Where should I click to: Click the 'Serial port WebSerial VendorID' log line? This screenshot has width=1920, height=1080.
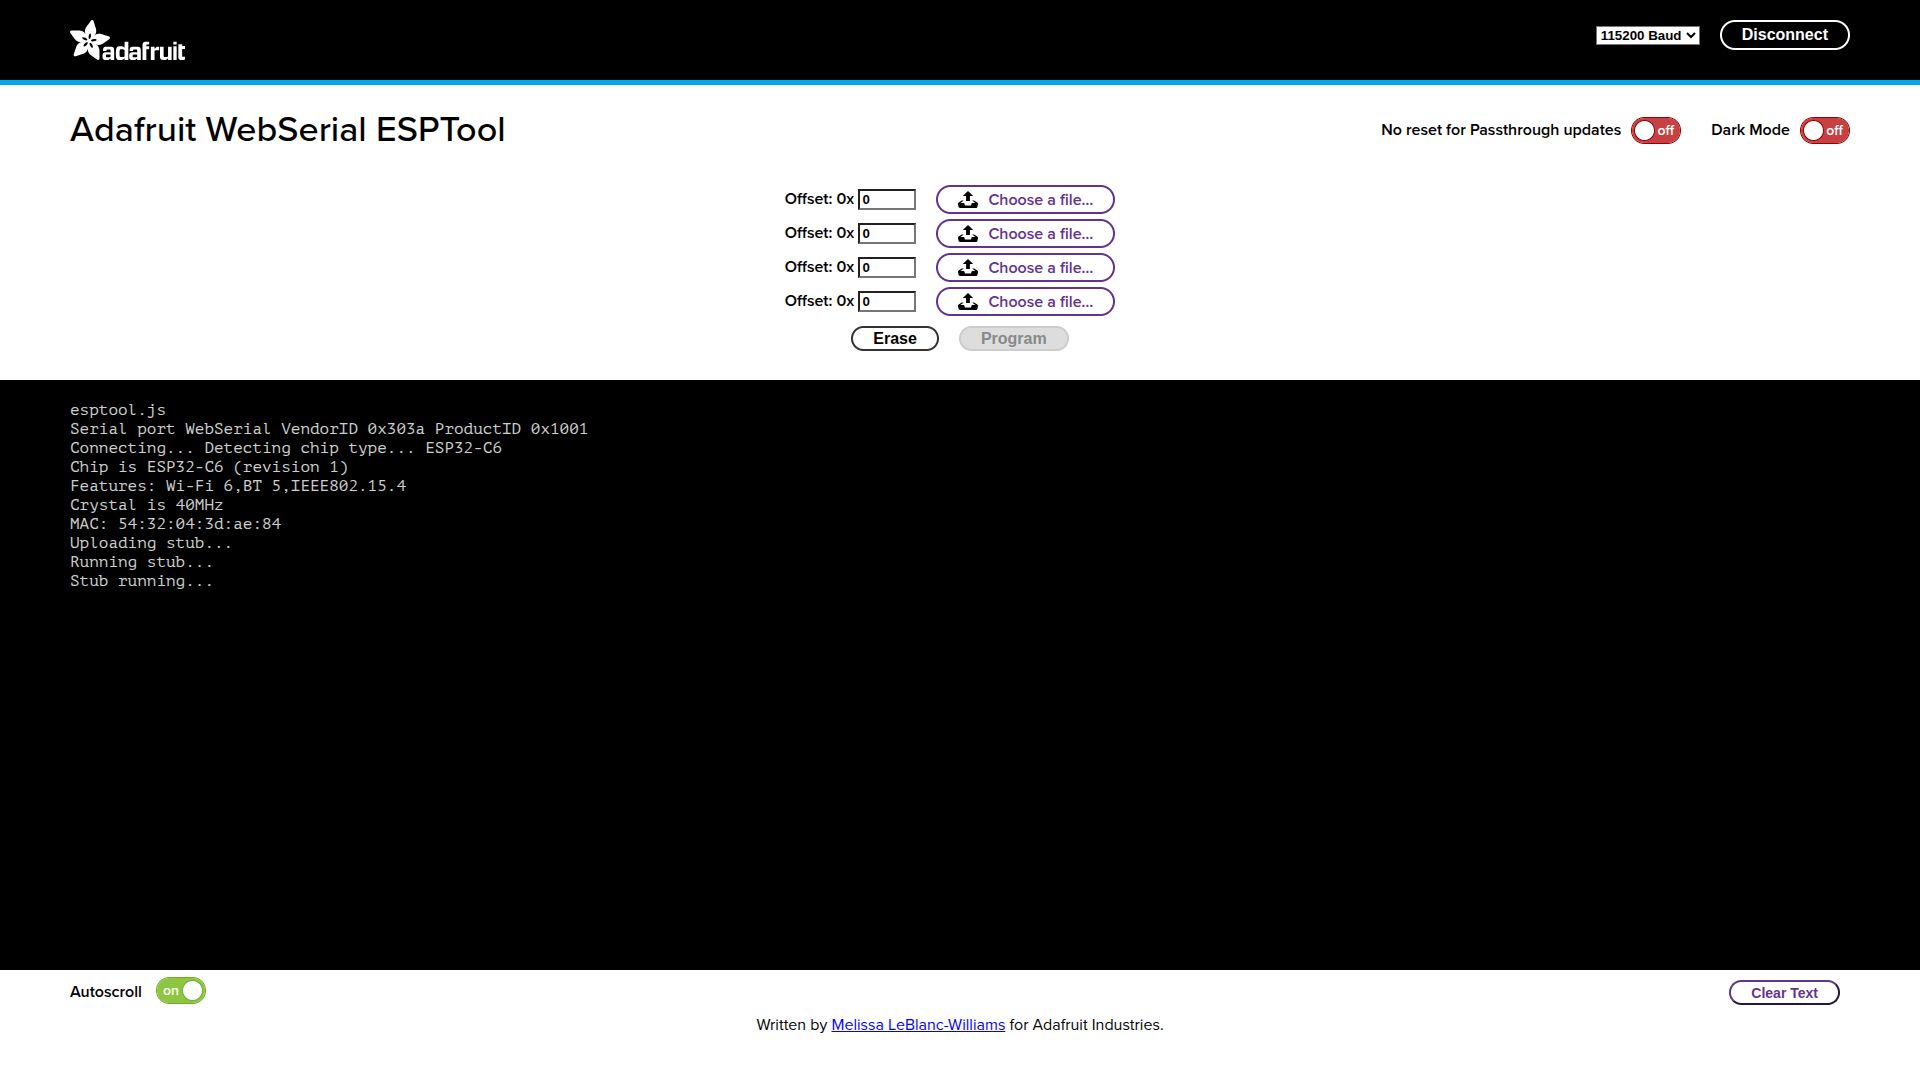[329, 429]
